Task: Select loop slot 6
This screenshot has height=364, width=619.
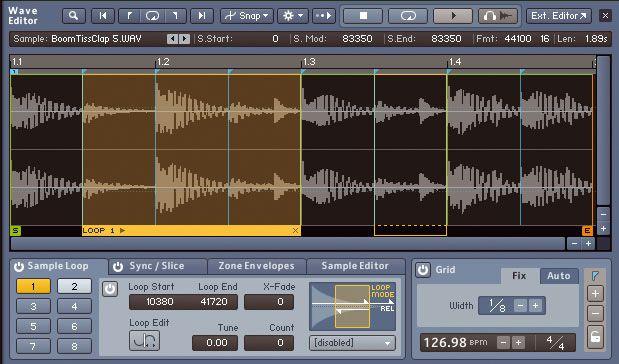Action: tap(74, 326)
